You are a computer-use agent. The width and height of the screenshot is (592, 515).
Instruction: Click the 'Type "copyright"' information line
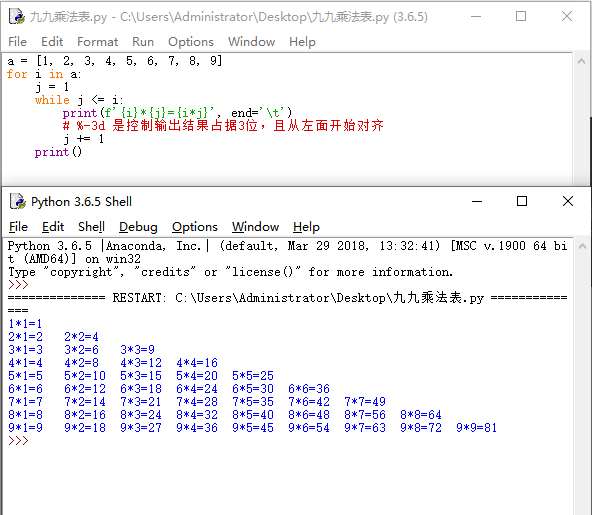[x=230, y=272]
